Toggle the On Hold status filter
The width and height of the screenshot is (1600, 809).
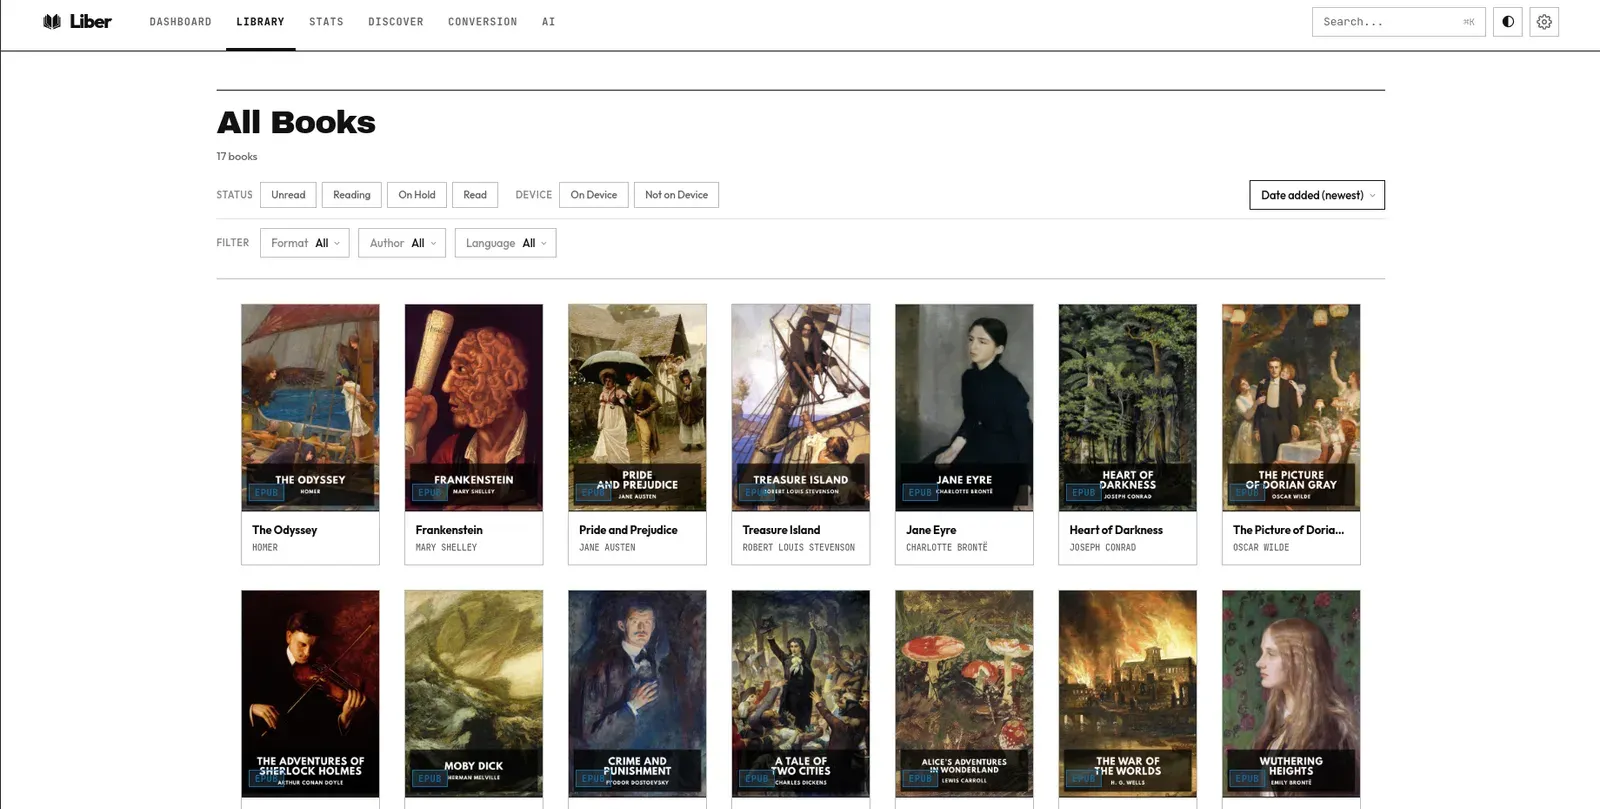(417, 195)
